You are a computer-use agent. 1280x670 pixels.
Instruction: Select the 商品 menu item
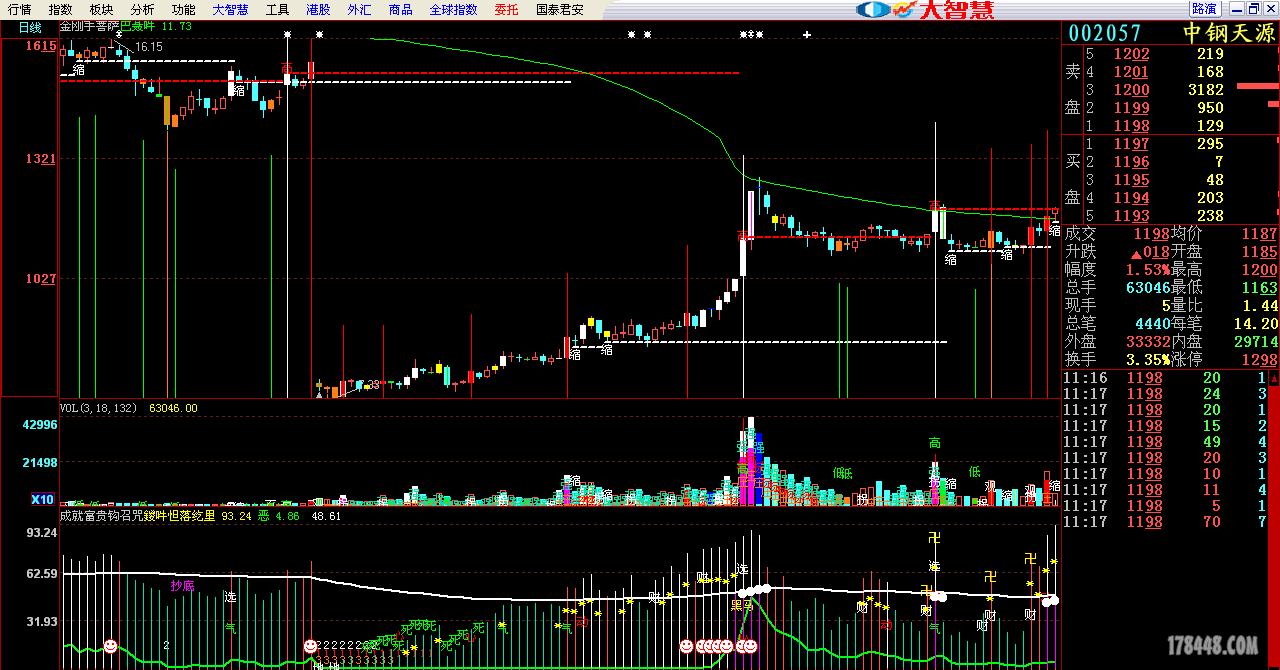tap(401, 10)
